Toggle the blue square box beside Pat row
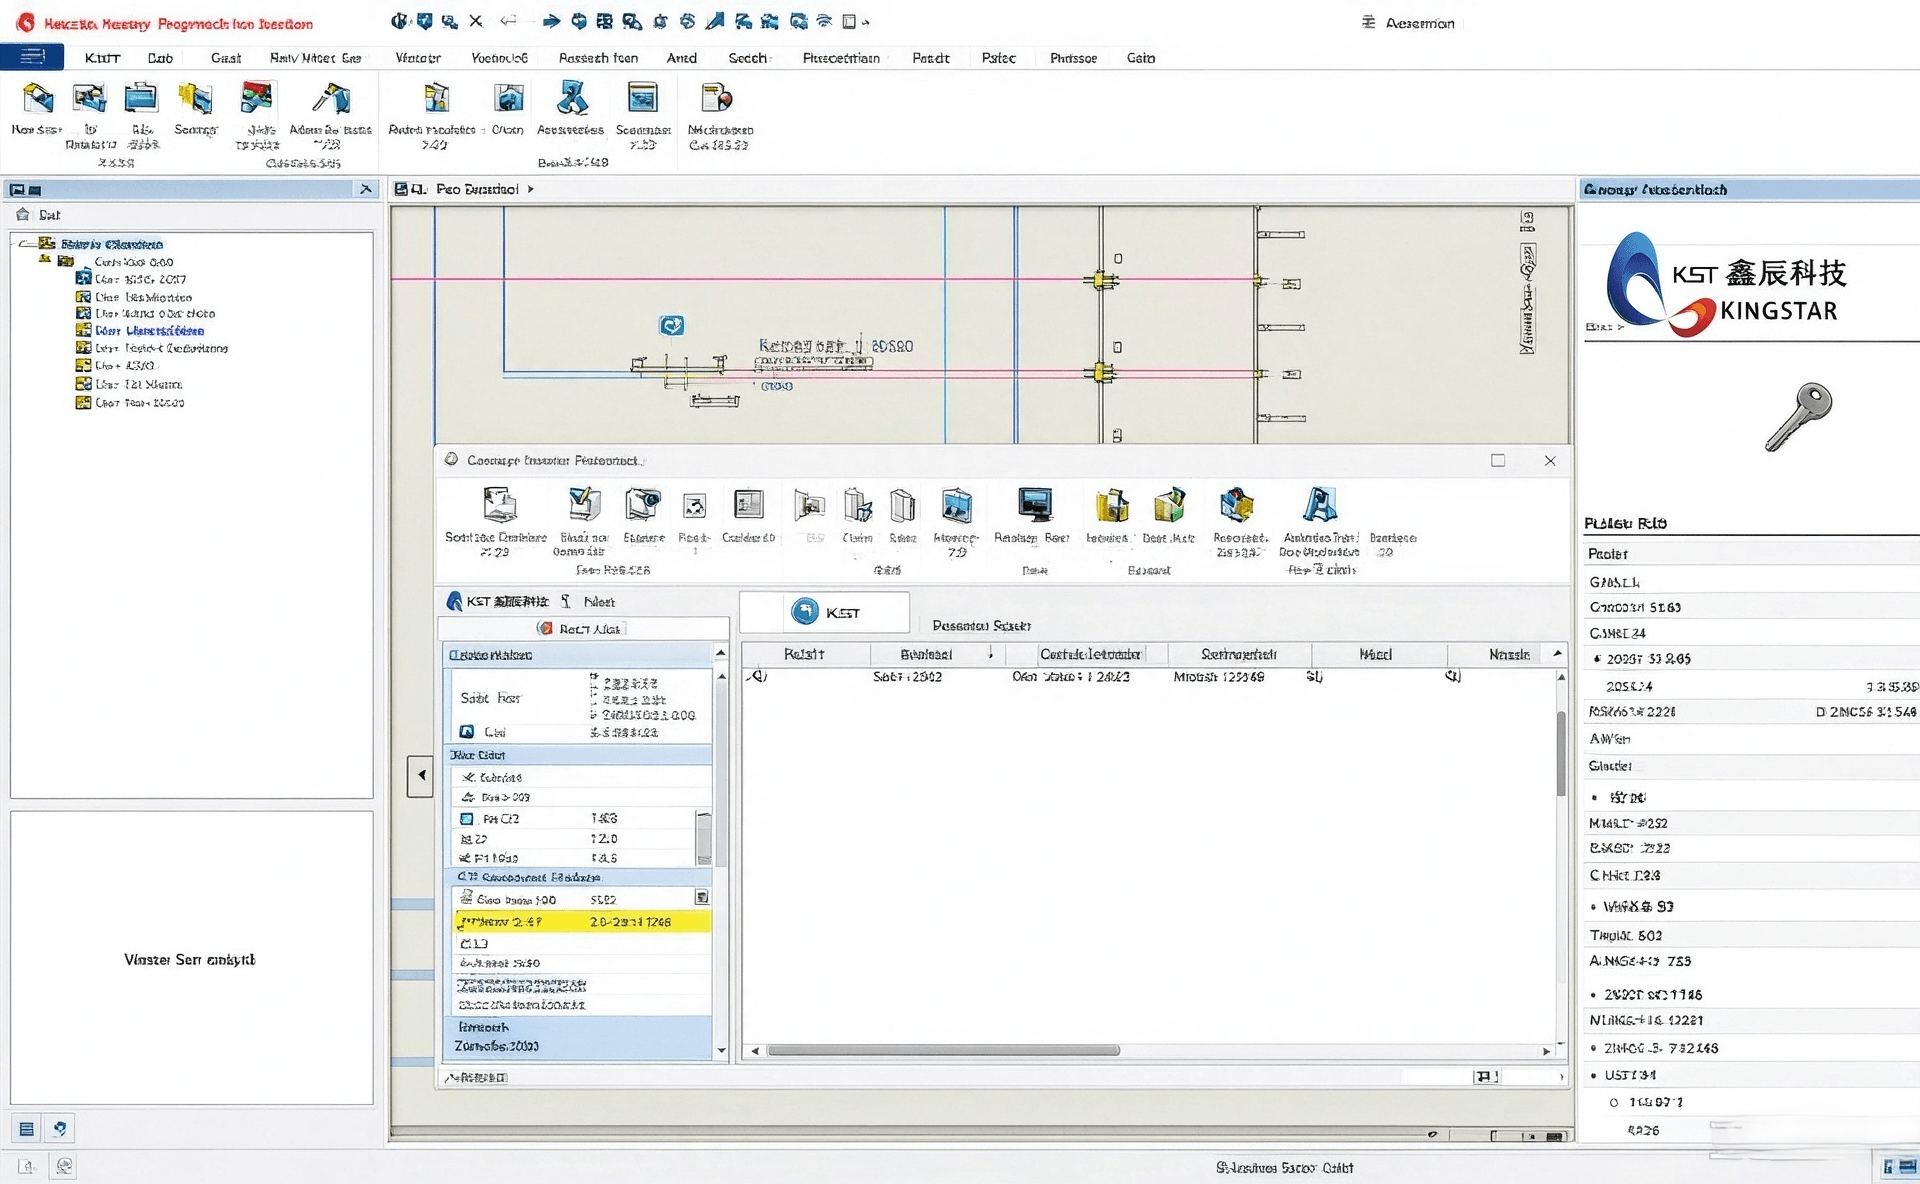This screenshot has width=1920, height=1184. [x=466, y=818]
